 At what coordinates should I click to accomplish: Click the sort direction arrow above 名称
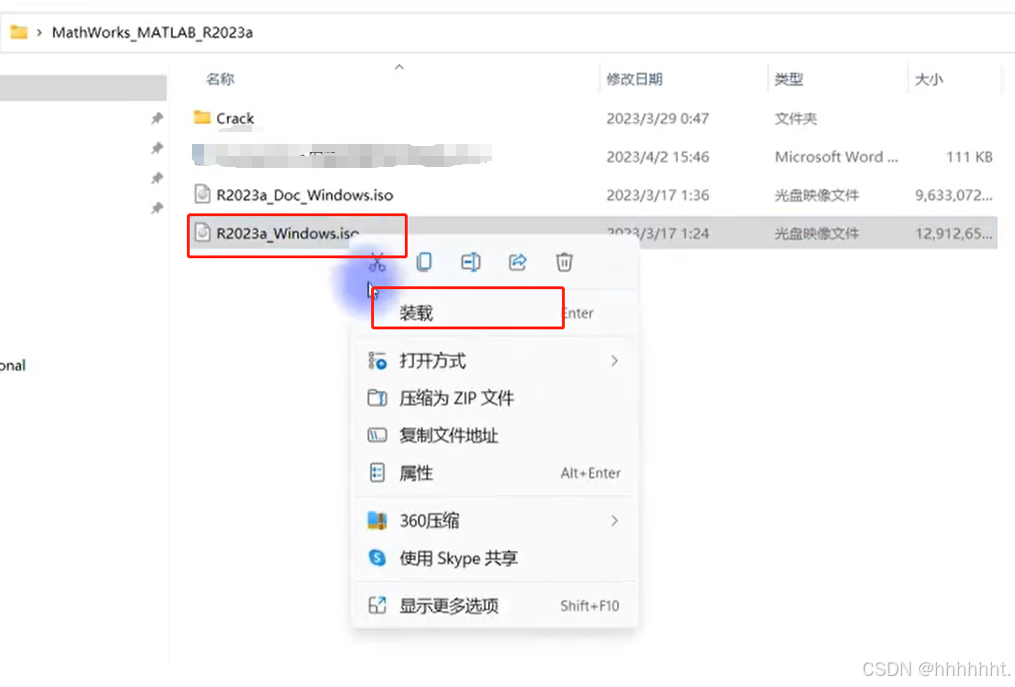coord(399,67)
